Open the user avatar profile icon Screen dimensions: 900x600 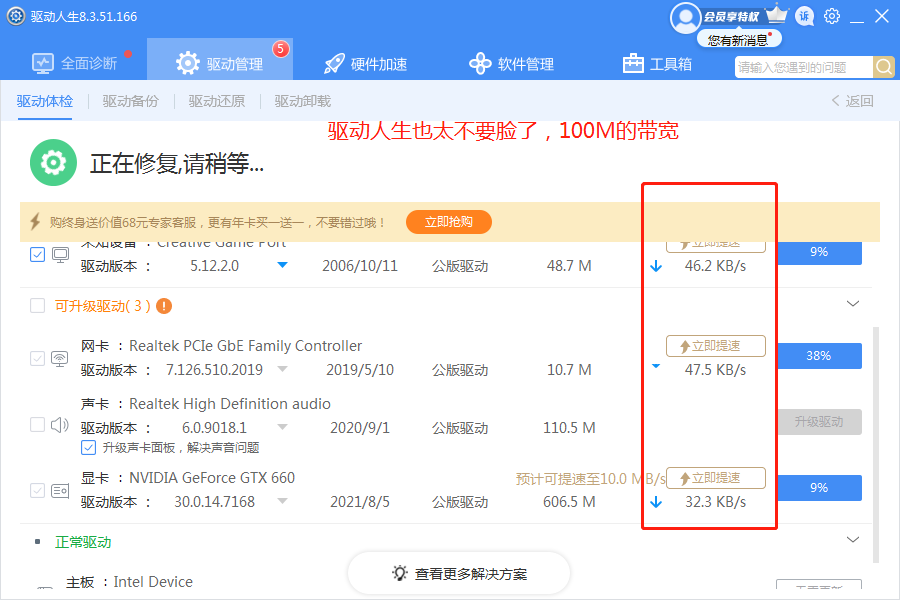(685, 18)
